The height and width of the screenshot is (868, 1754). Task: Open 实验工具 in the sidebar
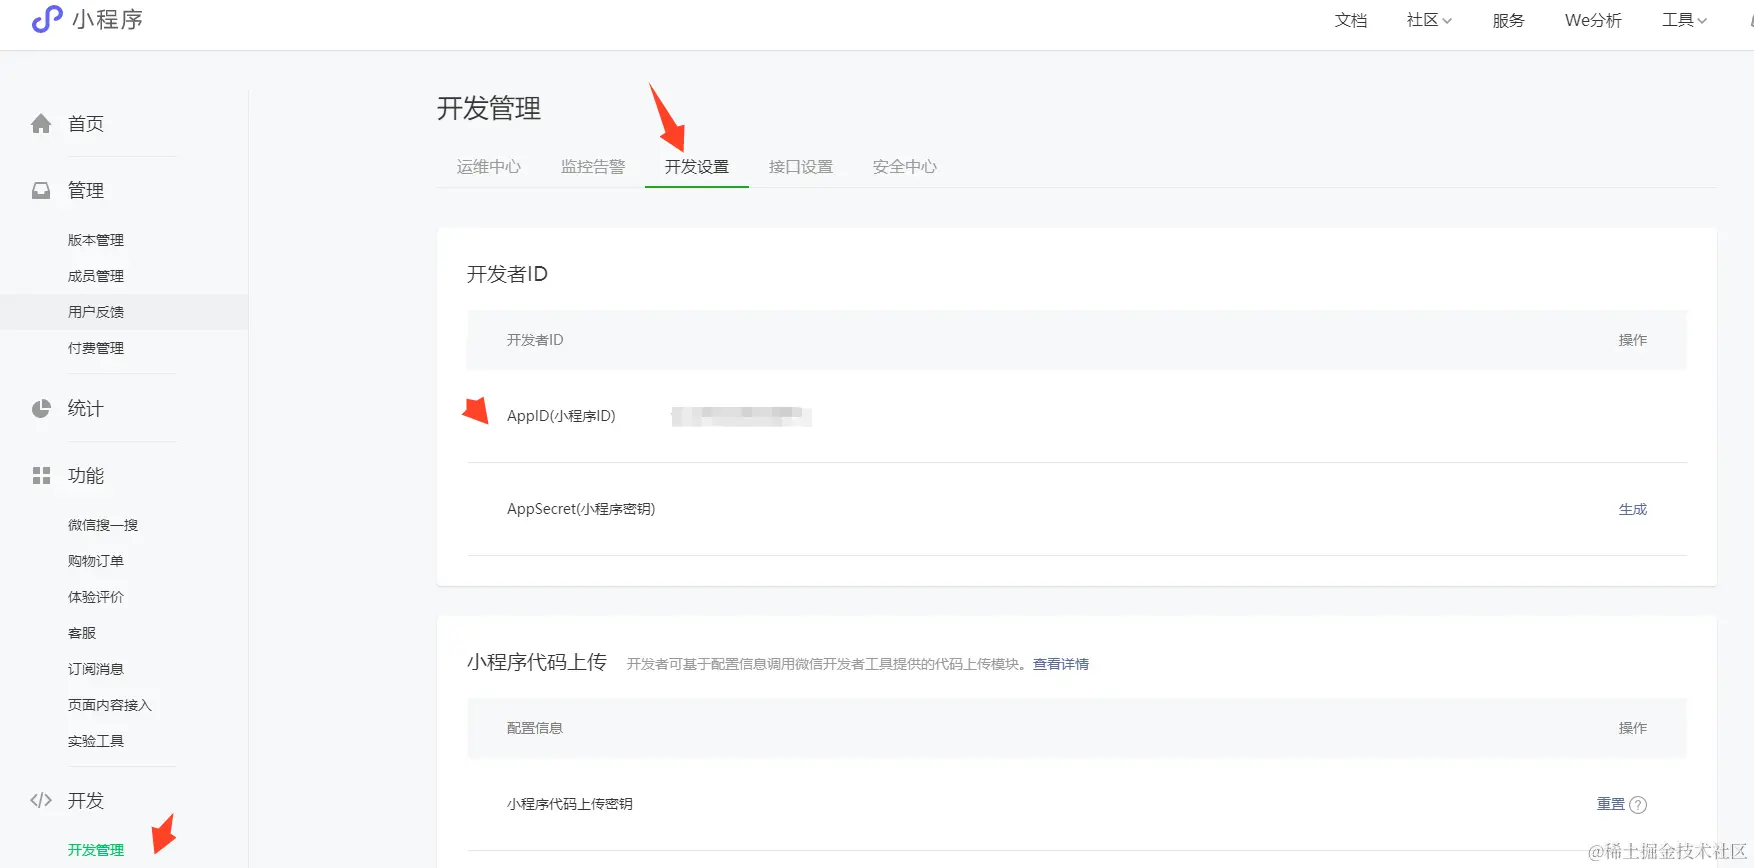(x=96, y=741)
